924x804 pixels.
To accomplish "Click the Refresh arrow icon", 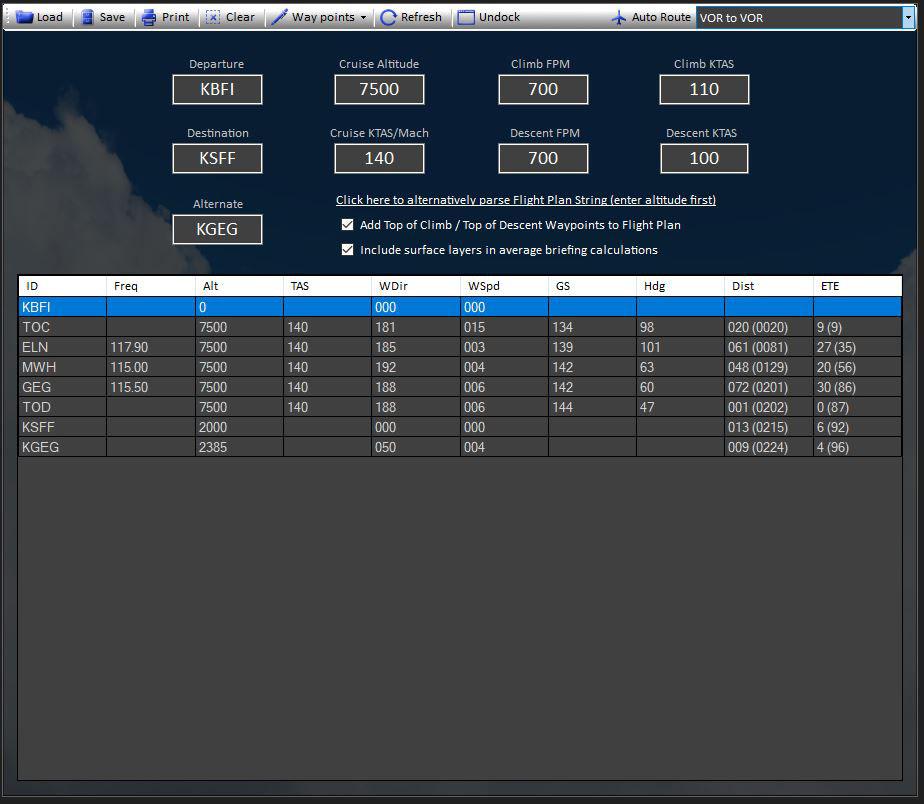I will [389, 17].
